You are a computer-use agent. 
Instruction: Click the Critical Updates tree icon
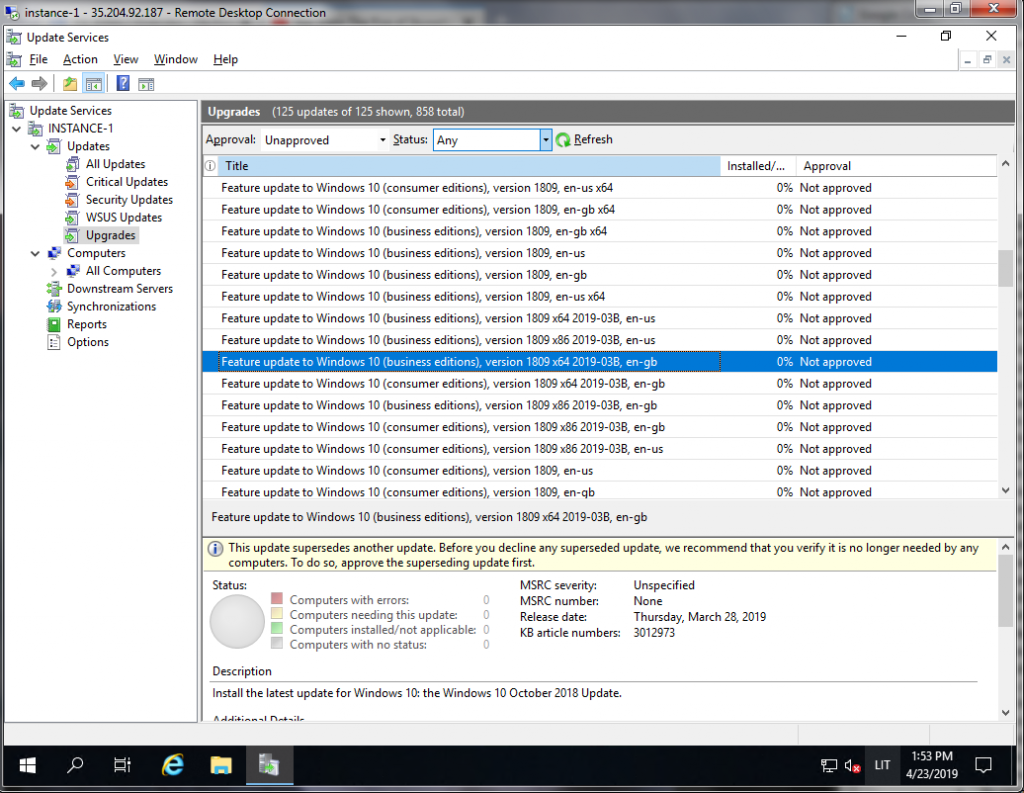click(72, 182)
